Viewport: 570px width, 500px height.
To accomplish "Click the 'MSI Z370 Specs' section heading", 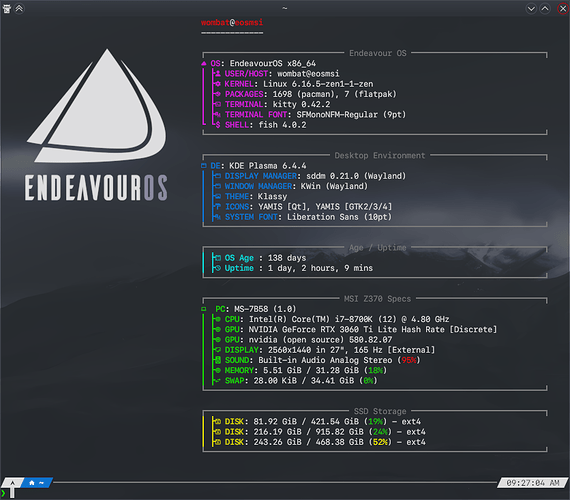I will pos(377,299).
